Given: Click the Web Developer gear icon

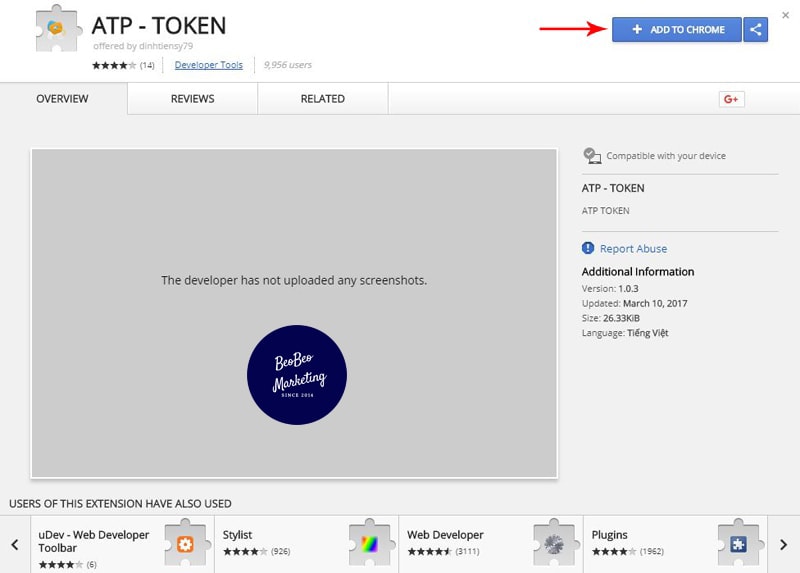Looking at the screenshot, I should (554, 544).
